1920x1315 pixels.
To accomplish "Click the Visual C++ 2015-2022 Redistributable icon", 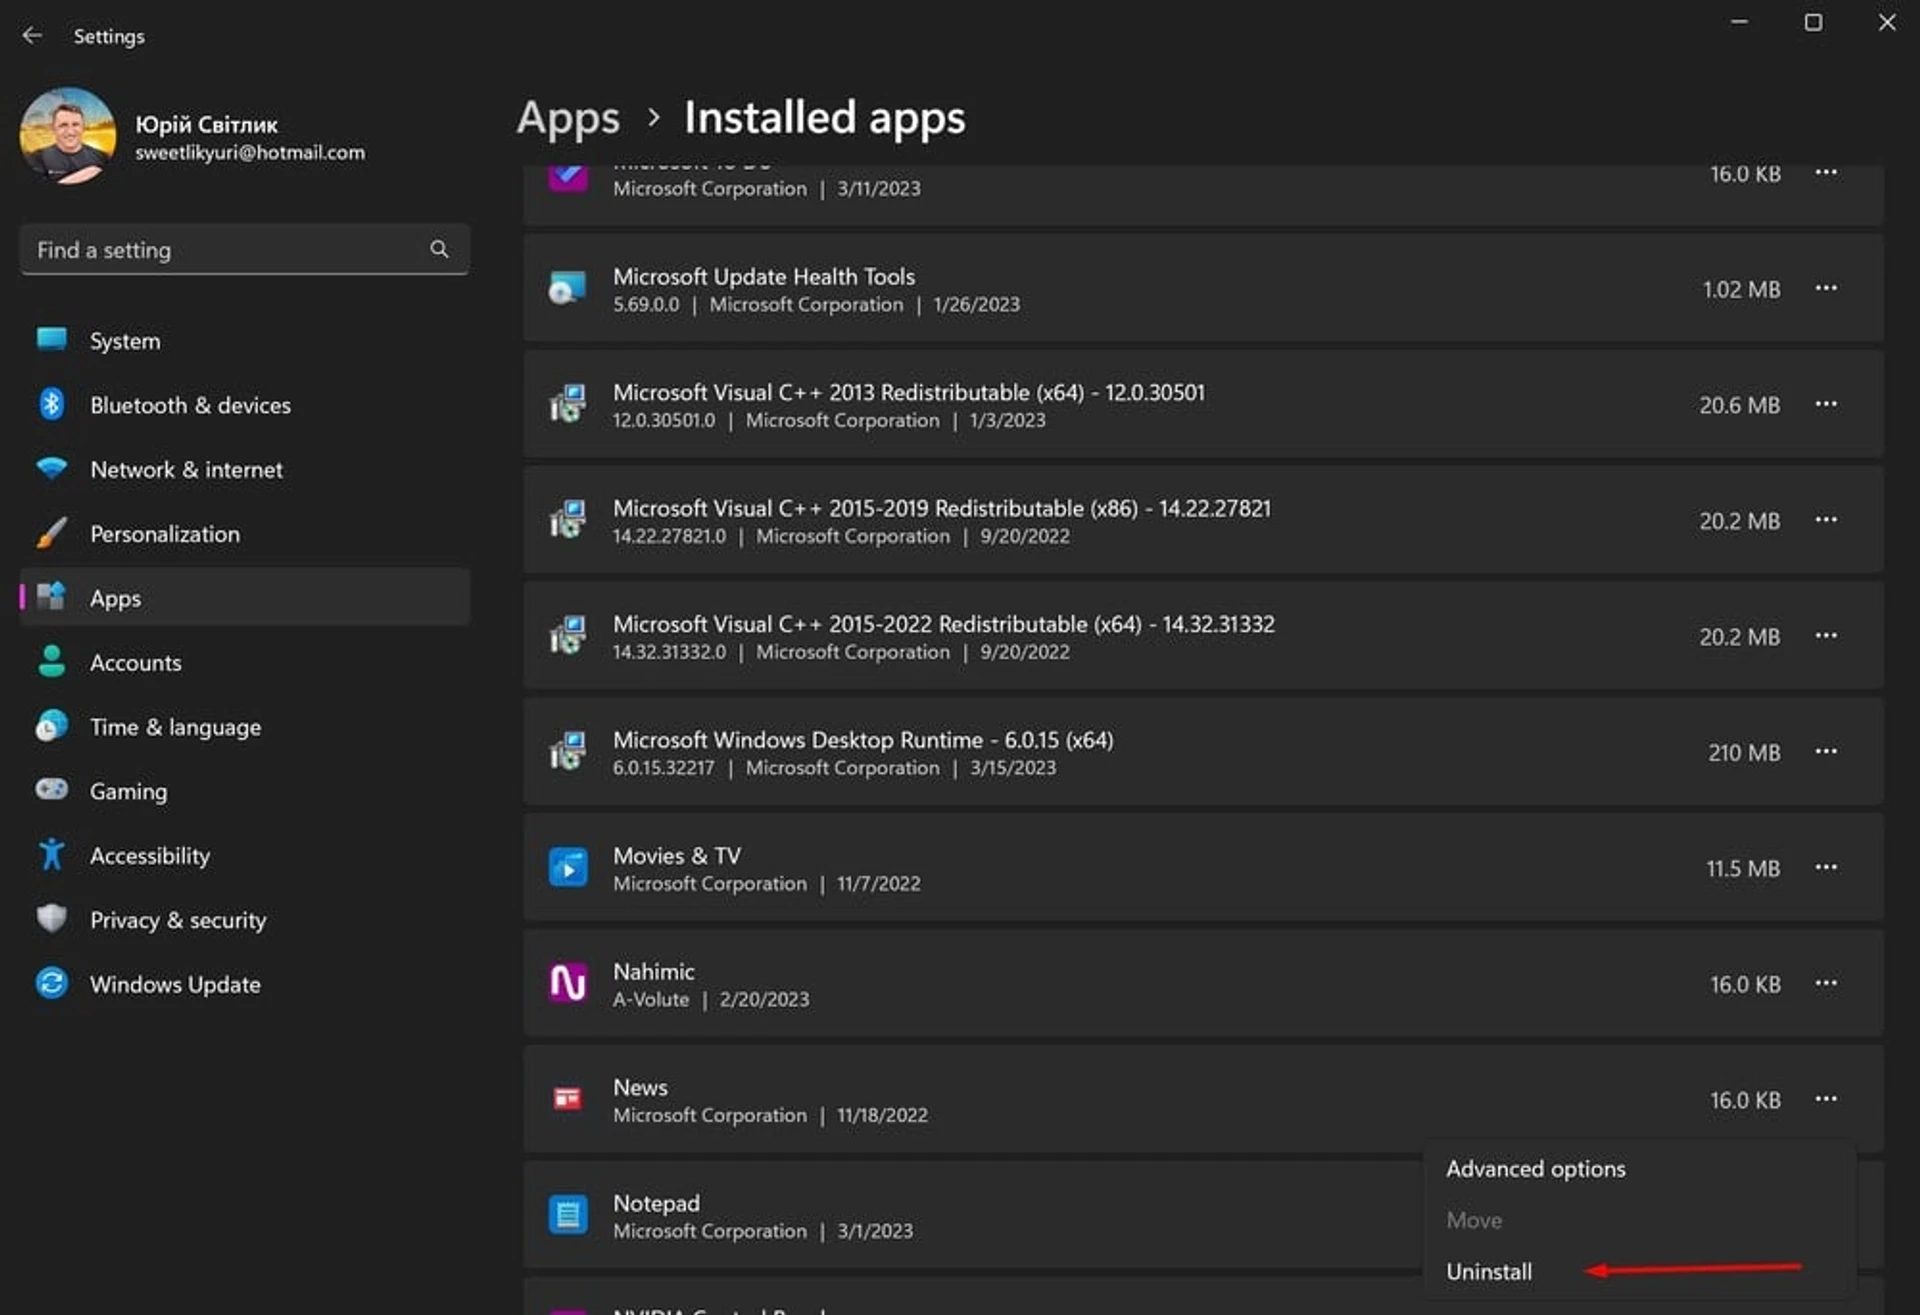I will coord(567,637).
